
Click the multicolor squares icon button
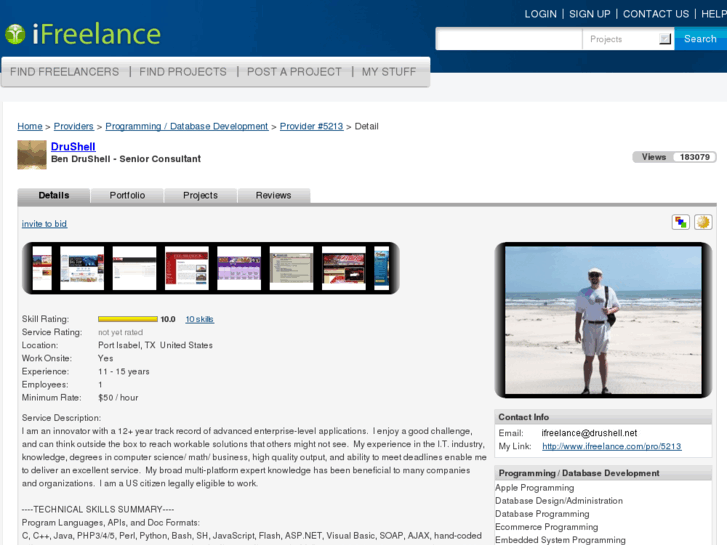(x=681, y=222)
